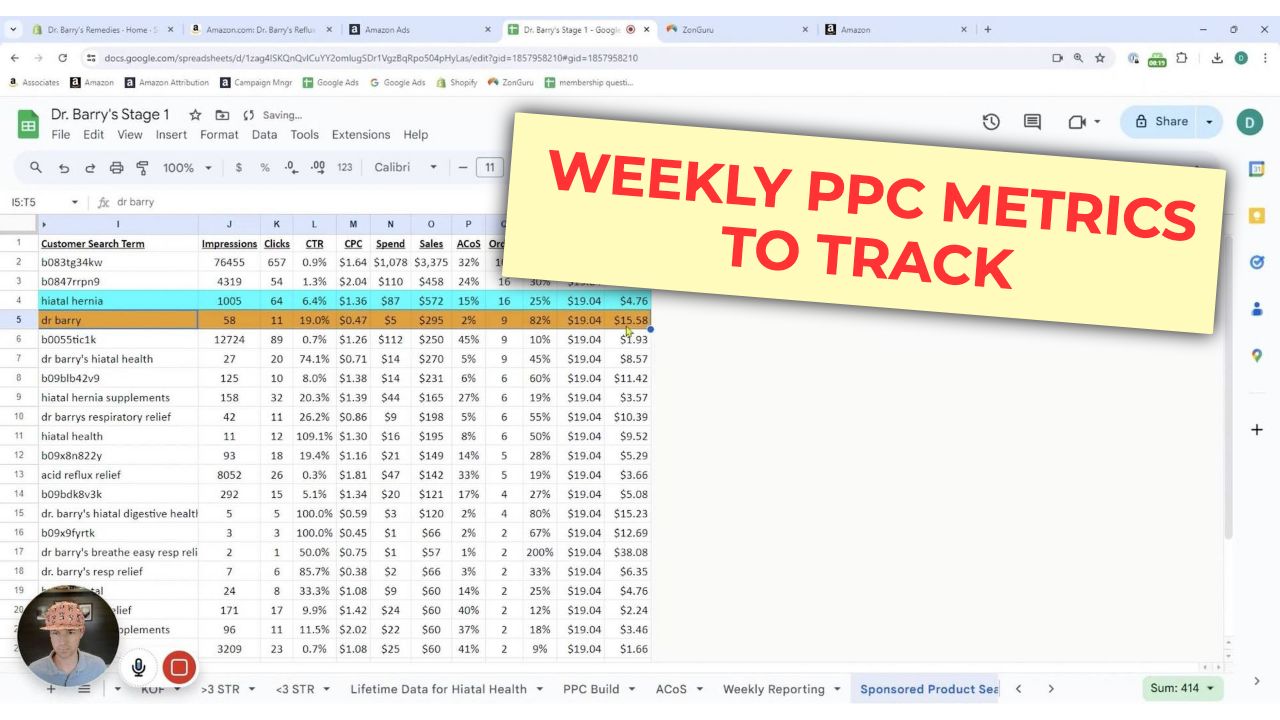Open the all sheets list icon

[x=84, y=689]
